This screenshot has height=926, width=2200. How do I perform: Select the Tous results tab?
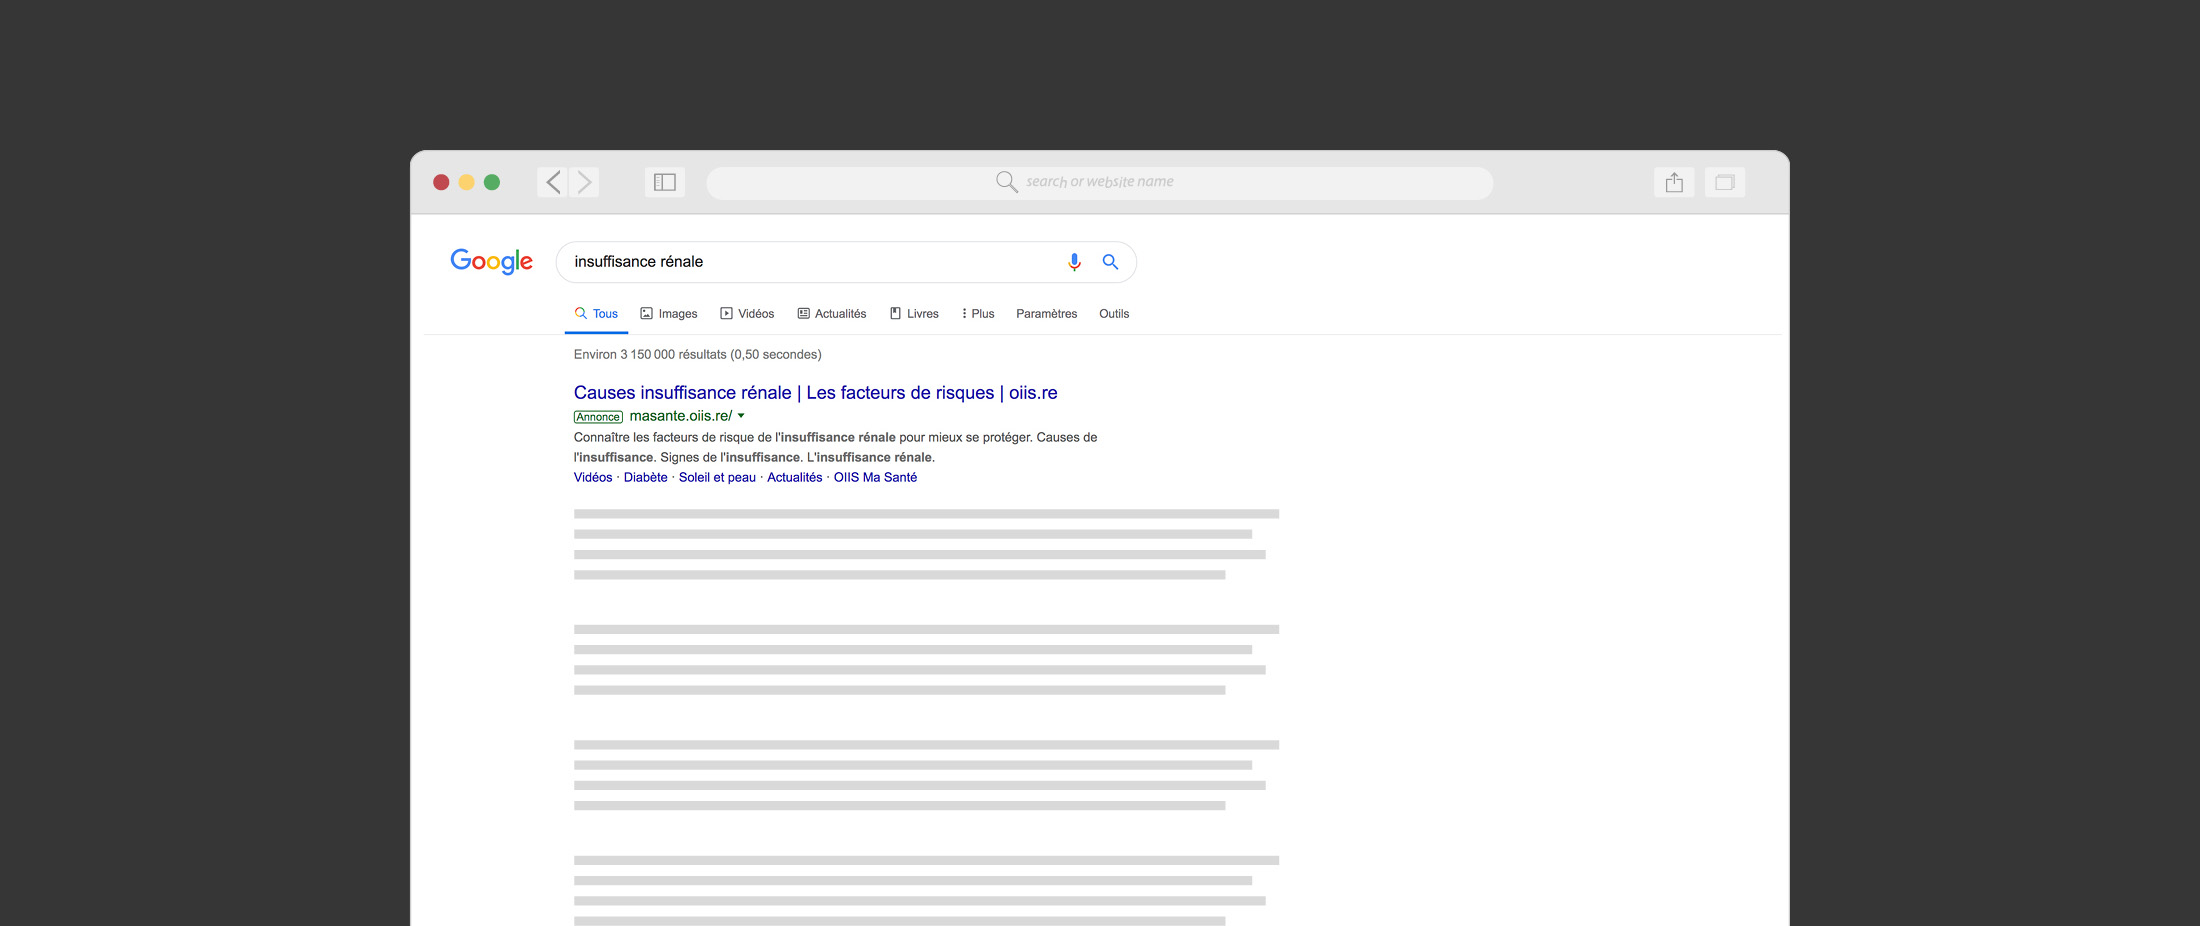coord(596,314)
